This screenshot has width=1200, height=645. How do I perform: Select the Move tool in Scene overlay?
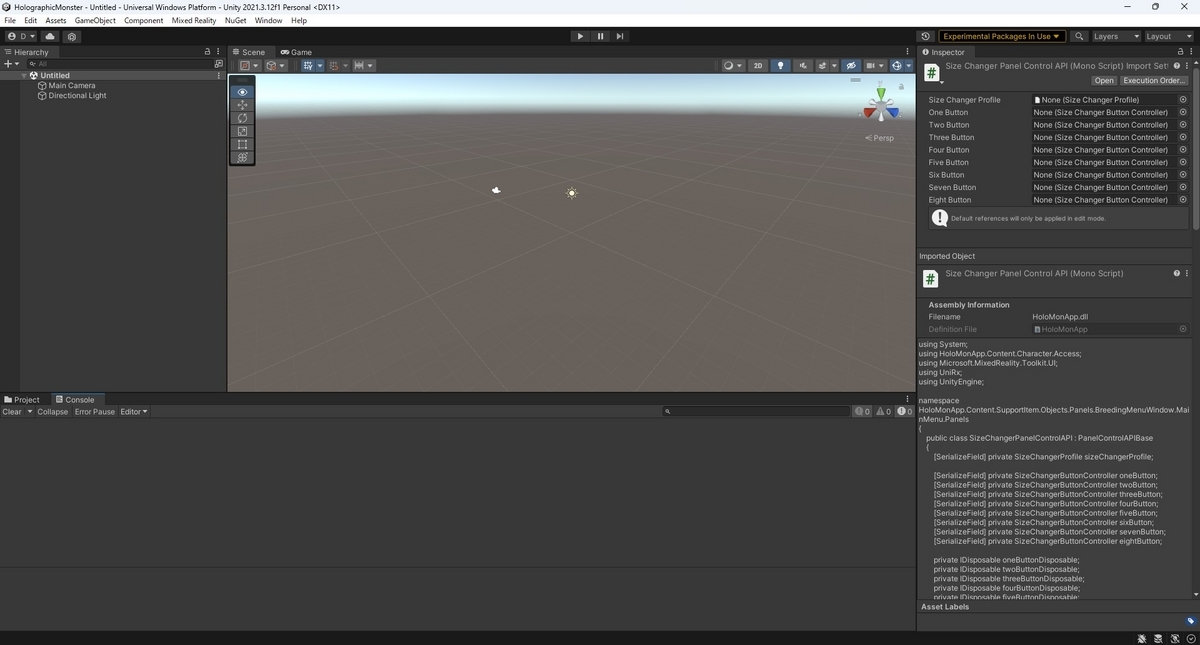pyautogui.click(x=242, y=105)
